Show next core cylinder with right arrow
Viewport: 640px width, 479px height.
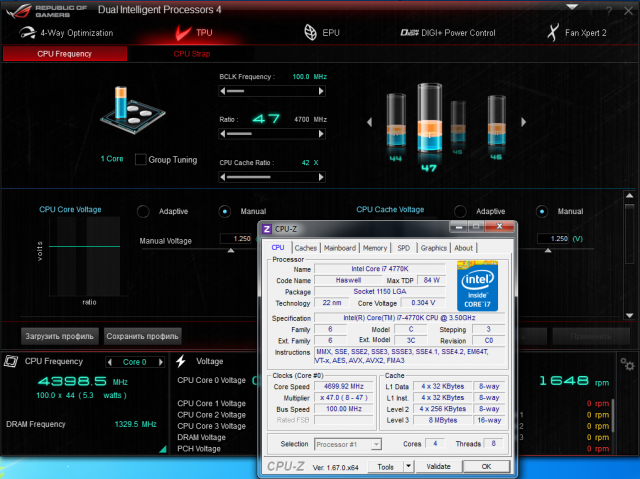pyautogui.click(x=523, y=122)
